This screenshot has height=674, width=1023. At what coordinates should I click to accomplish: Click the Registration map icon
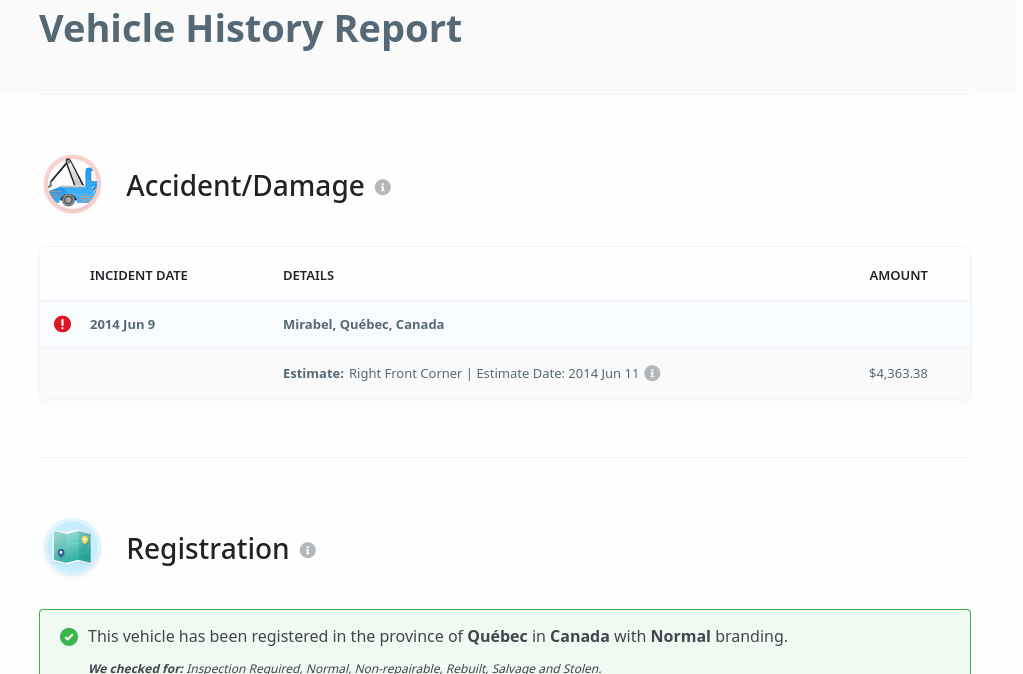(72, 547)
